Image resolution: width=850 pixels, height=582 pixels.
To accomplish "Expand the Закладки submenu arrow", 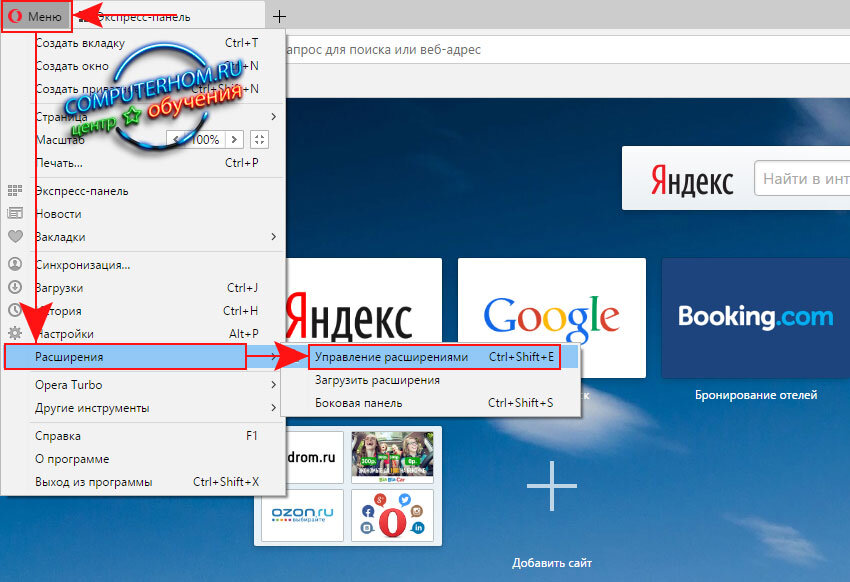I will (273, 237).
